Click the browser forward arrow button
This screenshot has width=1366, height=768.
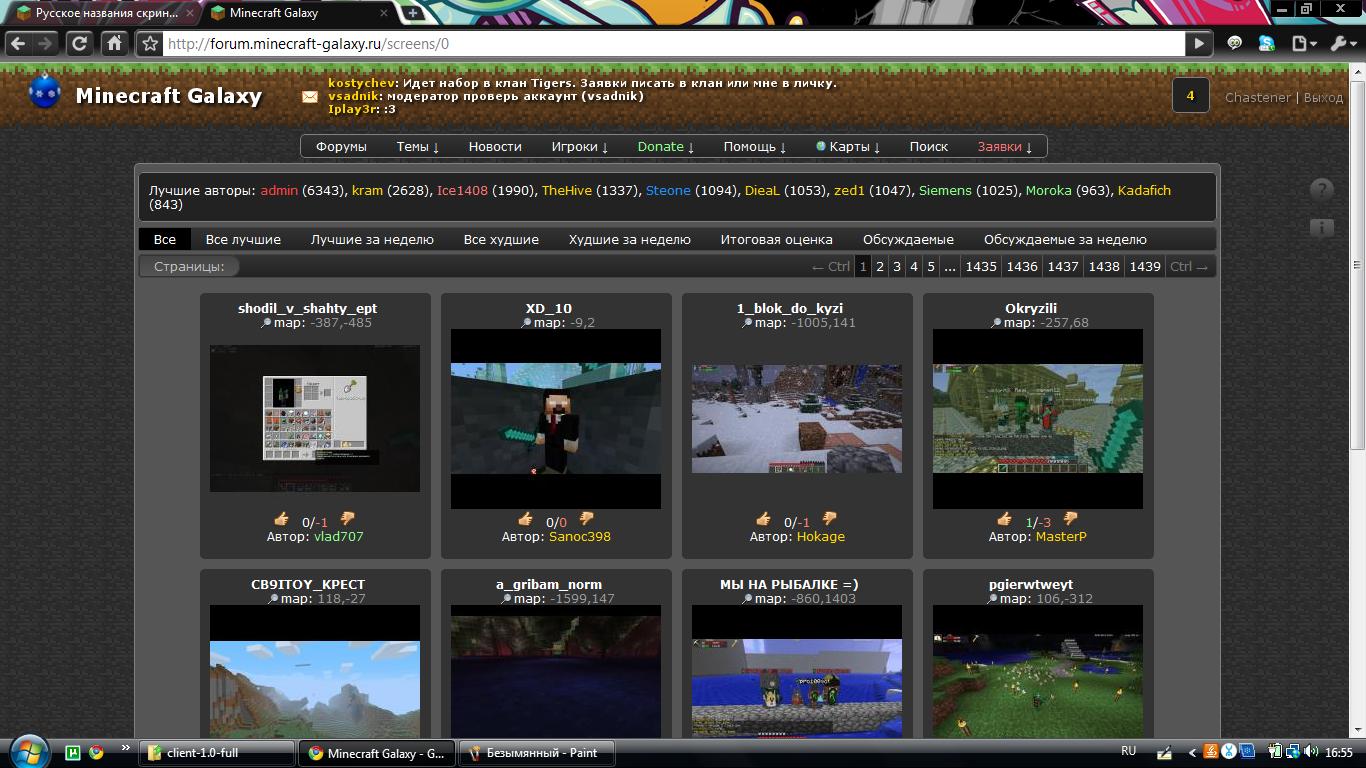pos(45,43)
